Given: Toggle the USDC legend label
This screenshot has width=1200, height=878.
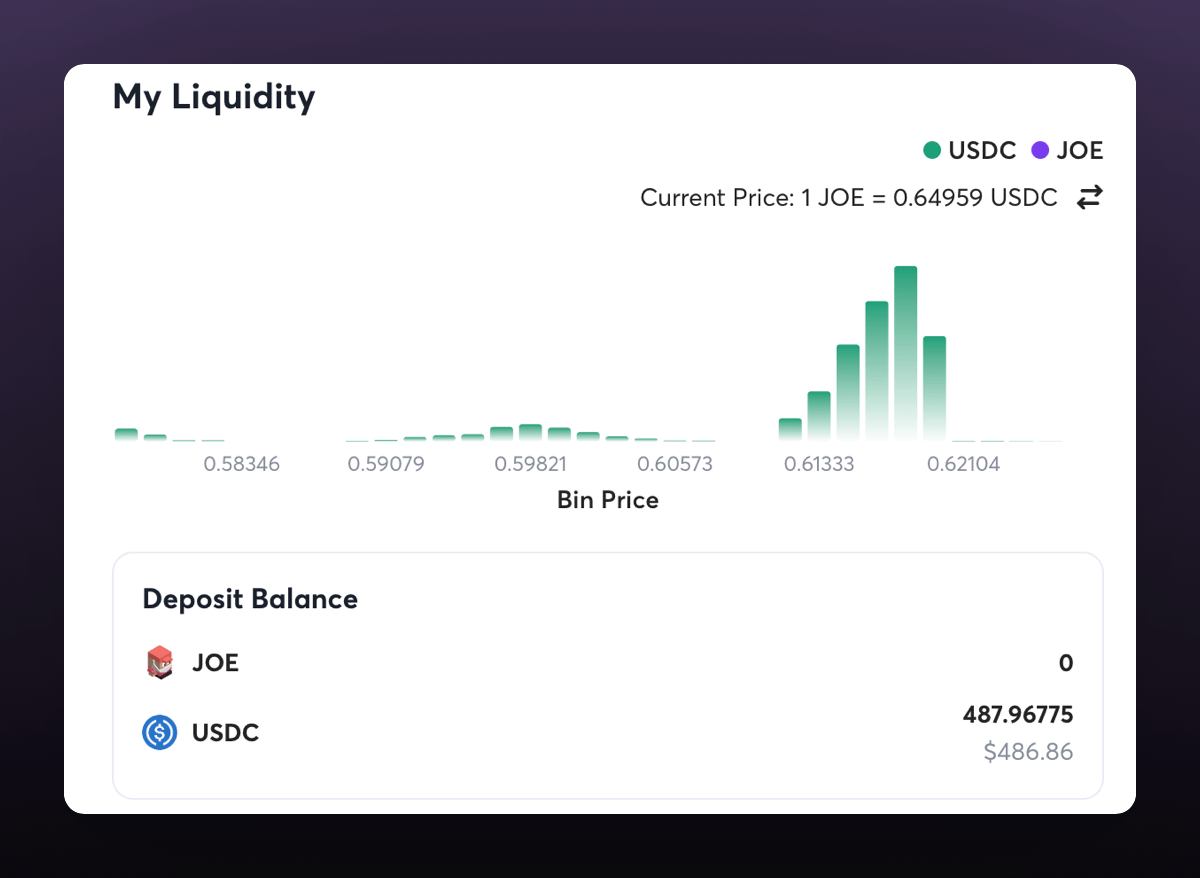Looking at the screenshot, I should 982,151.
